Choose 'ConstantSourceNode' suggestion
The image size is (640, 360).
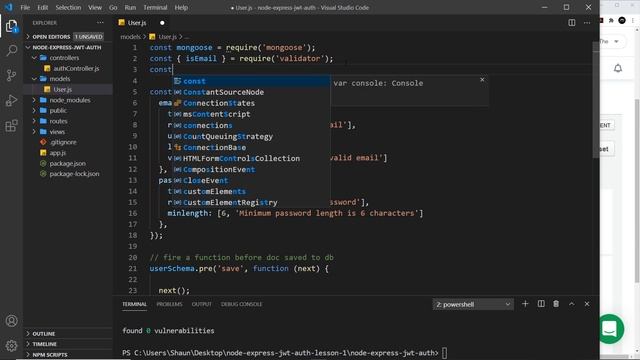(251, 92)
